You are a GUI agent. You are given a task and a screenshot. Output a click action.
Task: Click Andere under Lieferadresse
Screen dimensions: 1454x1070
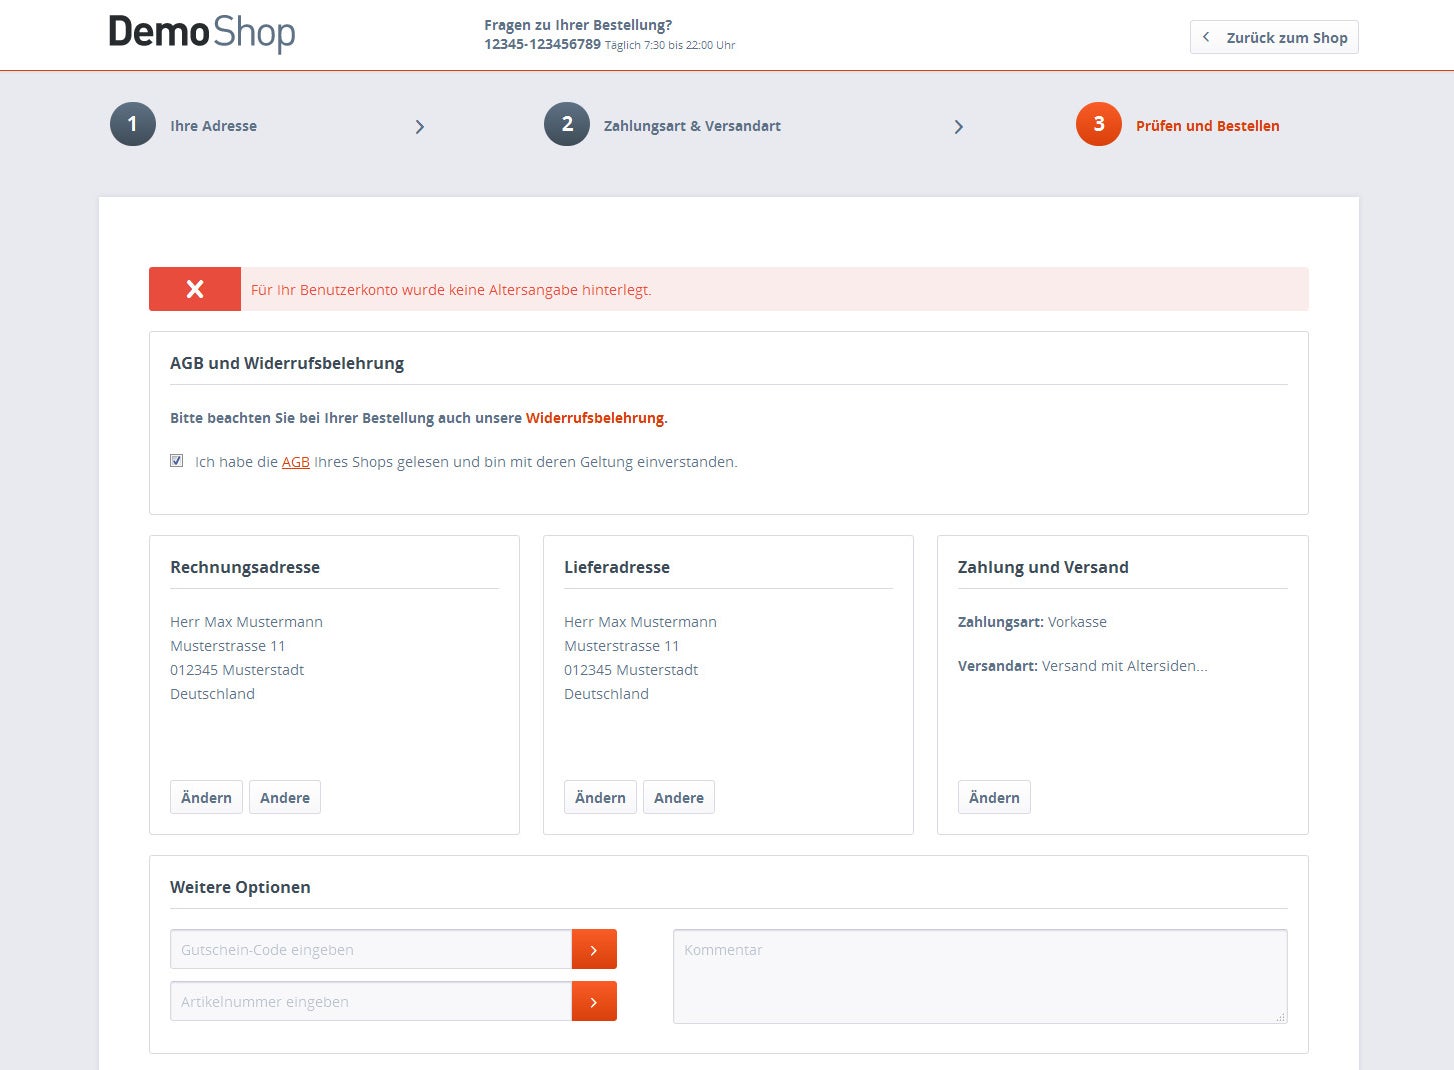(x=679, y=797)
